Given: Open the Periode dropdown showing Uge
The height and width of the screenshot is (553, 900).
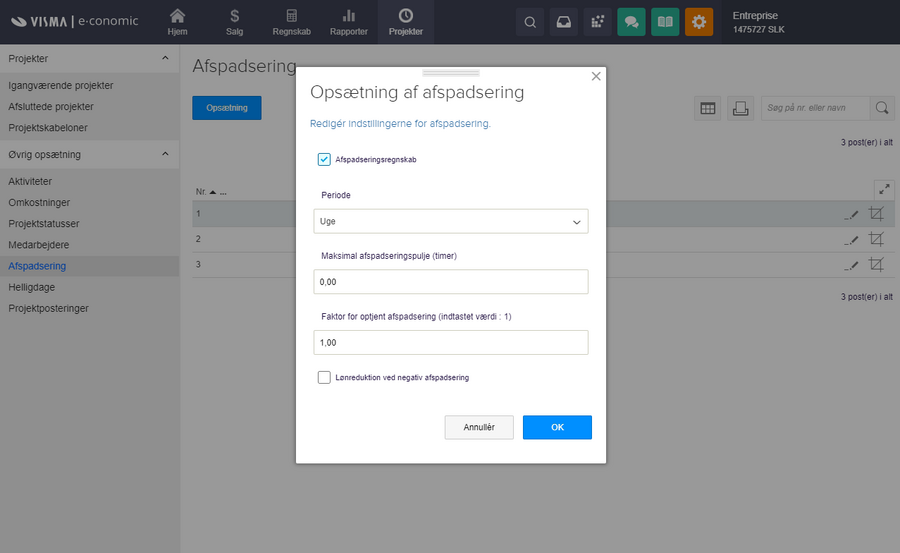Looking at the screenshot, I should [x=450, y=221].
